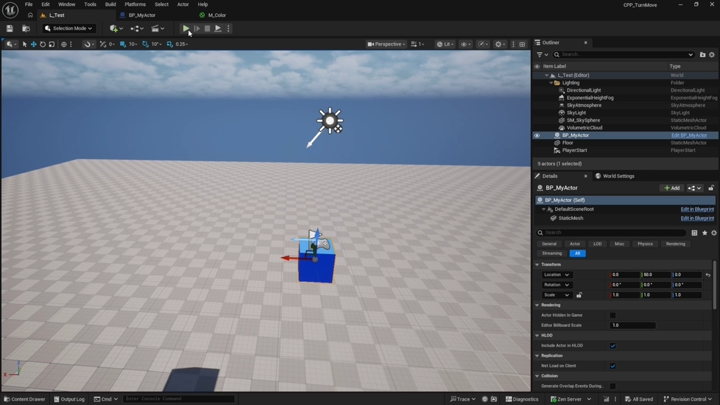
Task: Collapse the Lighting folder in Outliner
Action: 551,83
